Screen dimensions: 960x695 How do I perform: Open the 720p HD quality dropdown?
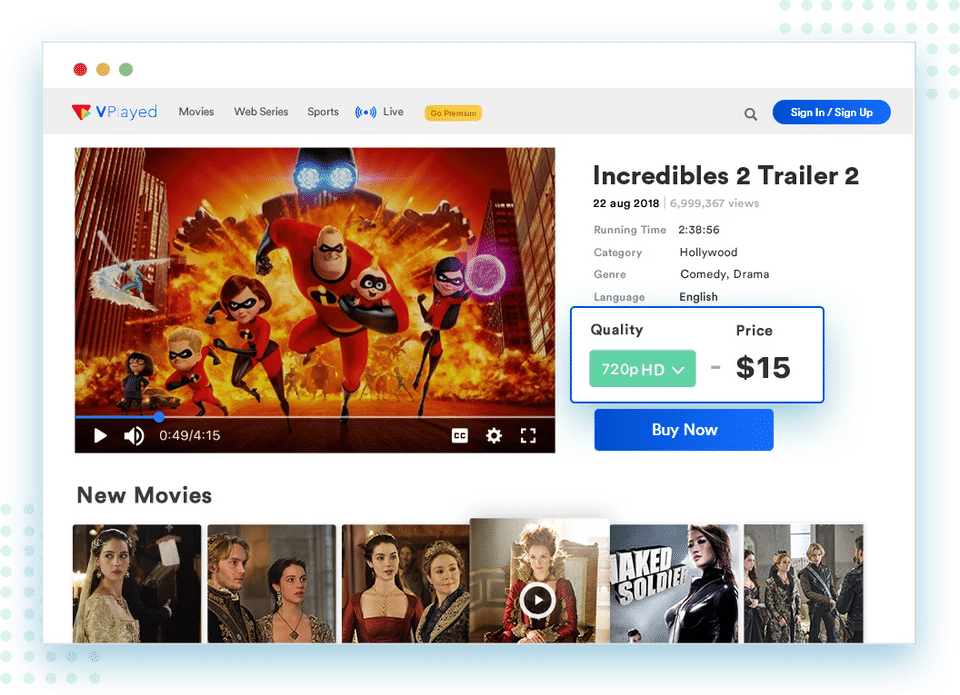[642, 369]
